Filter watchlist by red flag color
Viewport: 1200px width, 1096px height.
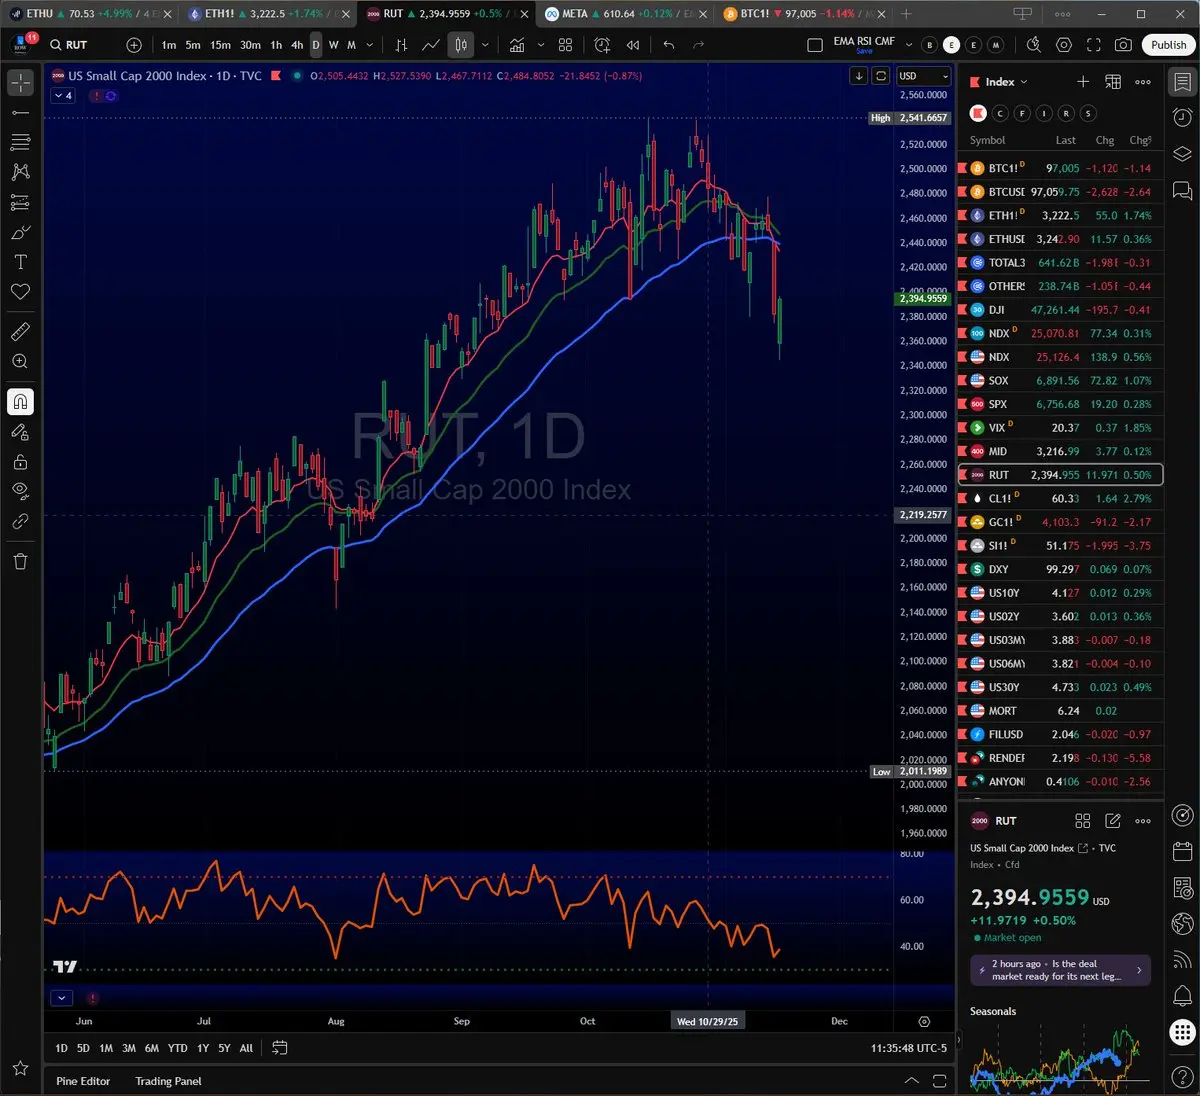(978, 113)
